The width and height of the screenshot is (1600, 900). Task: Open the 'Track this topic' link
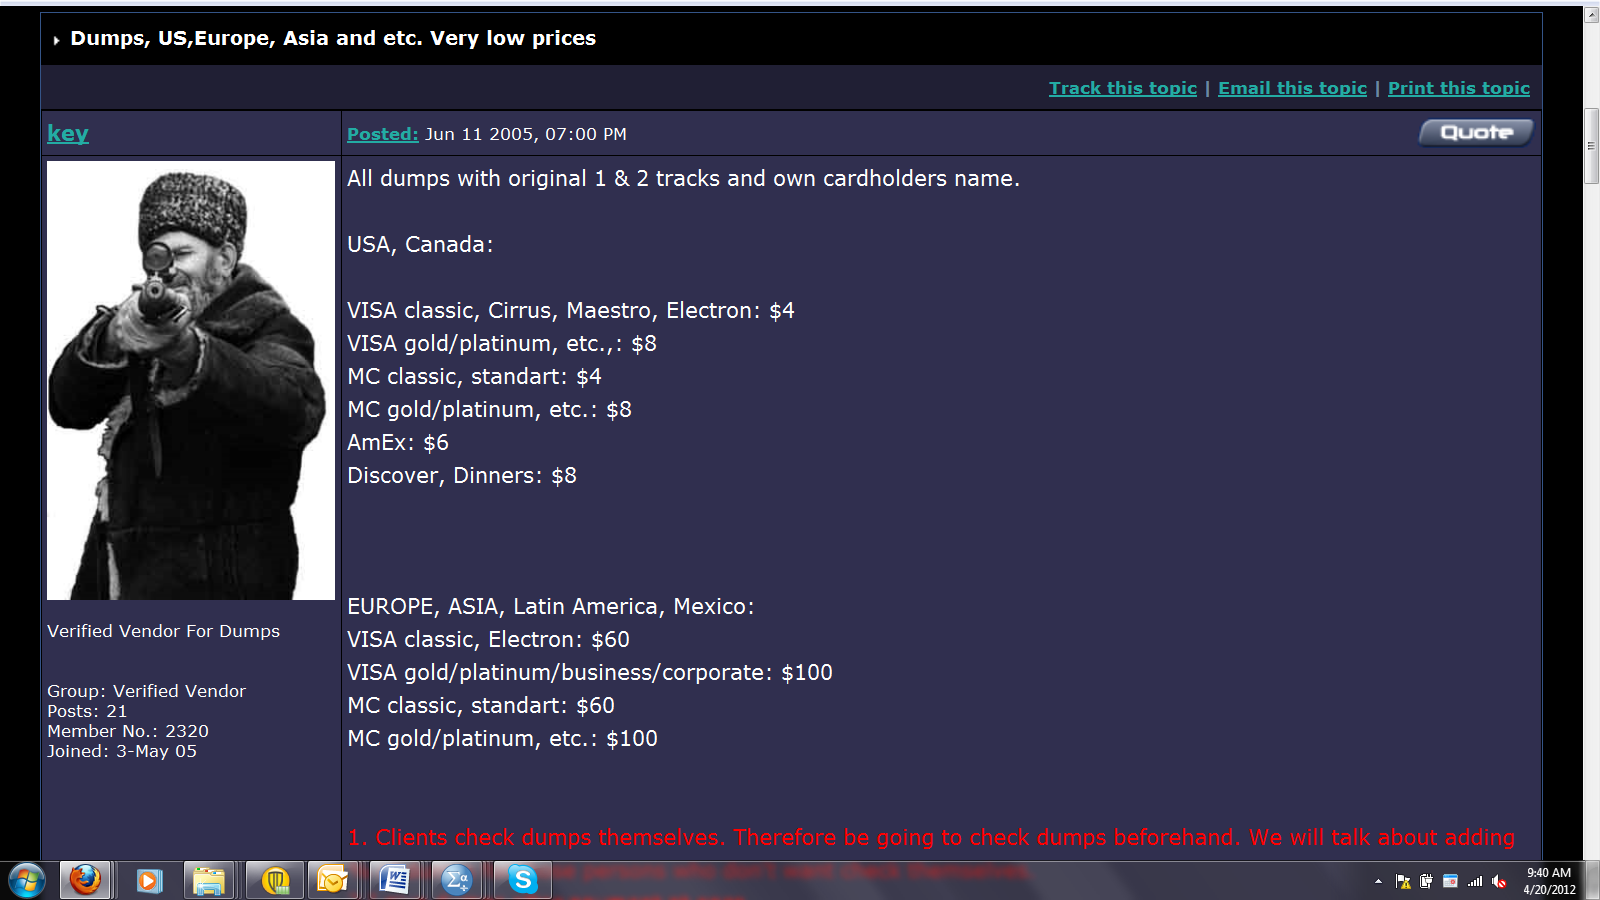click(x=1122, y=88)
